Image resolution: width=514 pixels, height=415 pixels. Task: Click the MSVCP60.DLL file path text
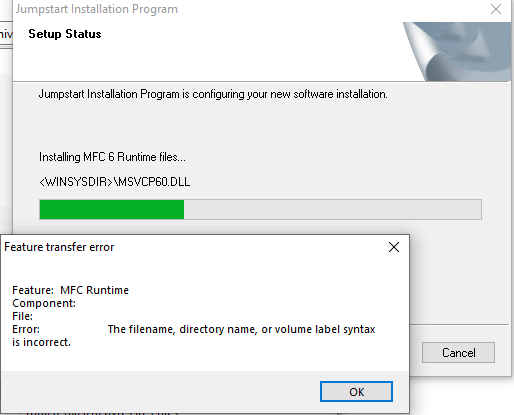pyautogui.click(x=115, y=182)
